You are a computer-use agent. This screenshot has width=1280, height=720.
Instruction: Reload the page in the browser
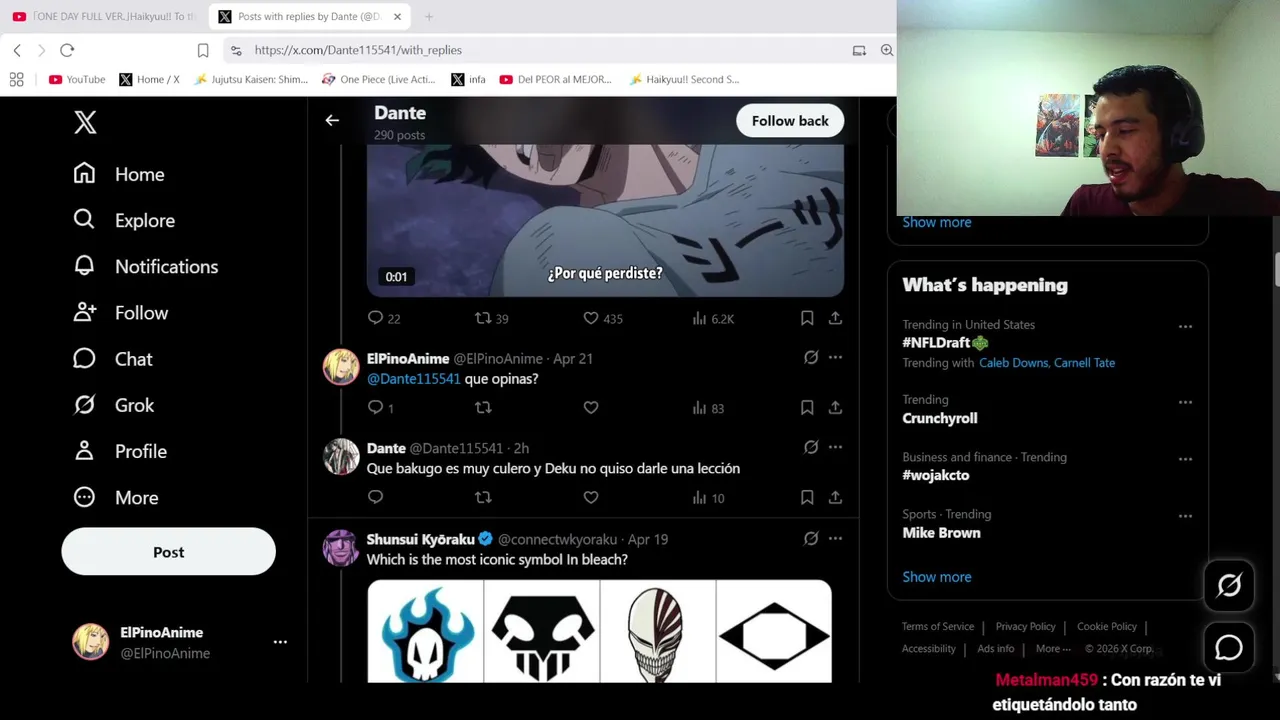point(67,50)
